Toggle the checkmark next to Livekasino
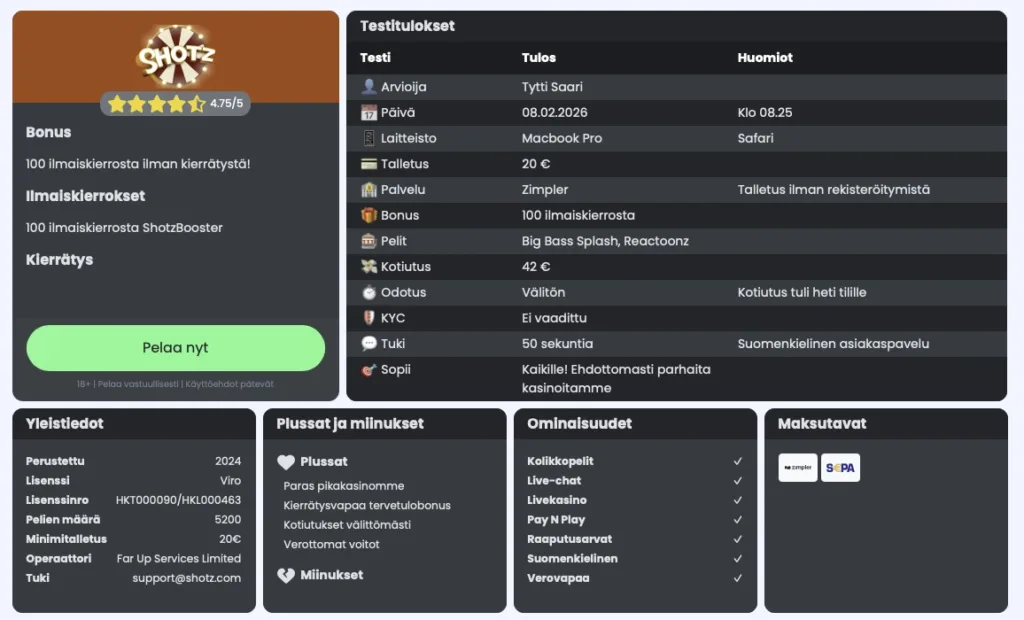Viewport: 1024px width, 620px height. click(737, 500)
